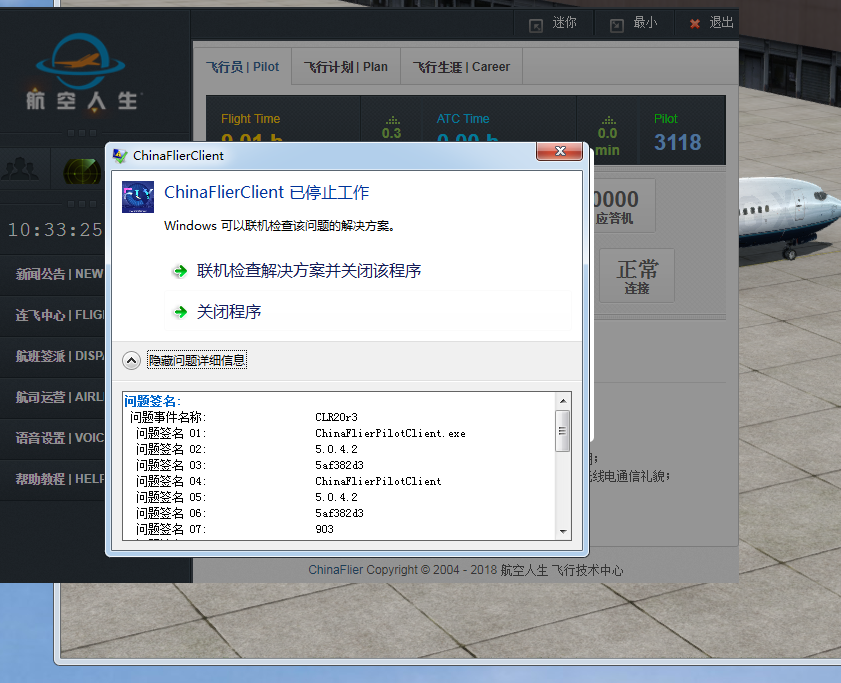Screen dimensions: 841x683
Task: Close the crash dialog with the X button
Action: [x=559, y=151]
